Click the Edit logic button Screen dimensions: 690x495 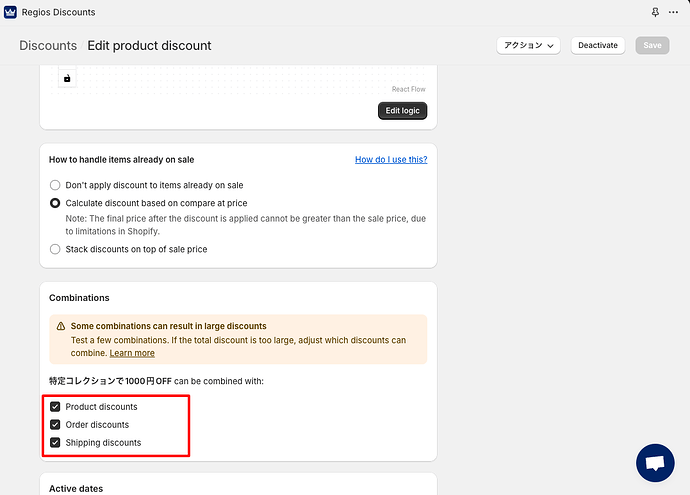click(x=402, y=110)
